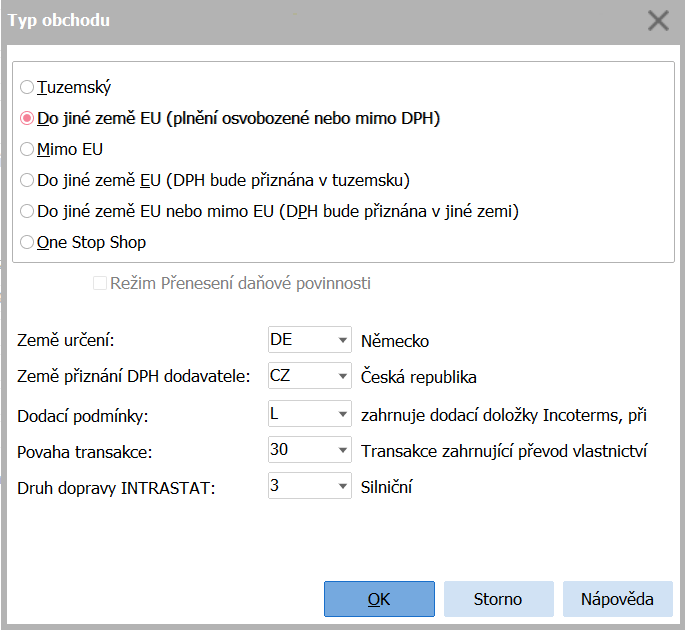Select Do jiné země EU nebo mimo EU option

click(27, 211)
